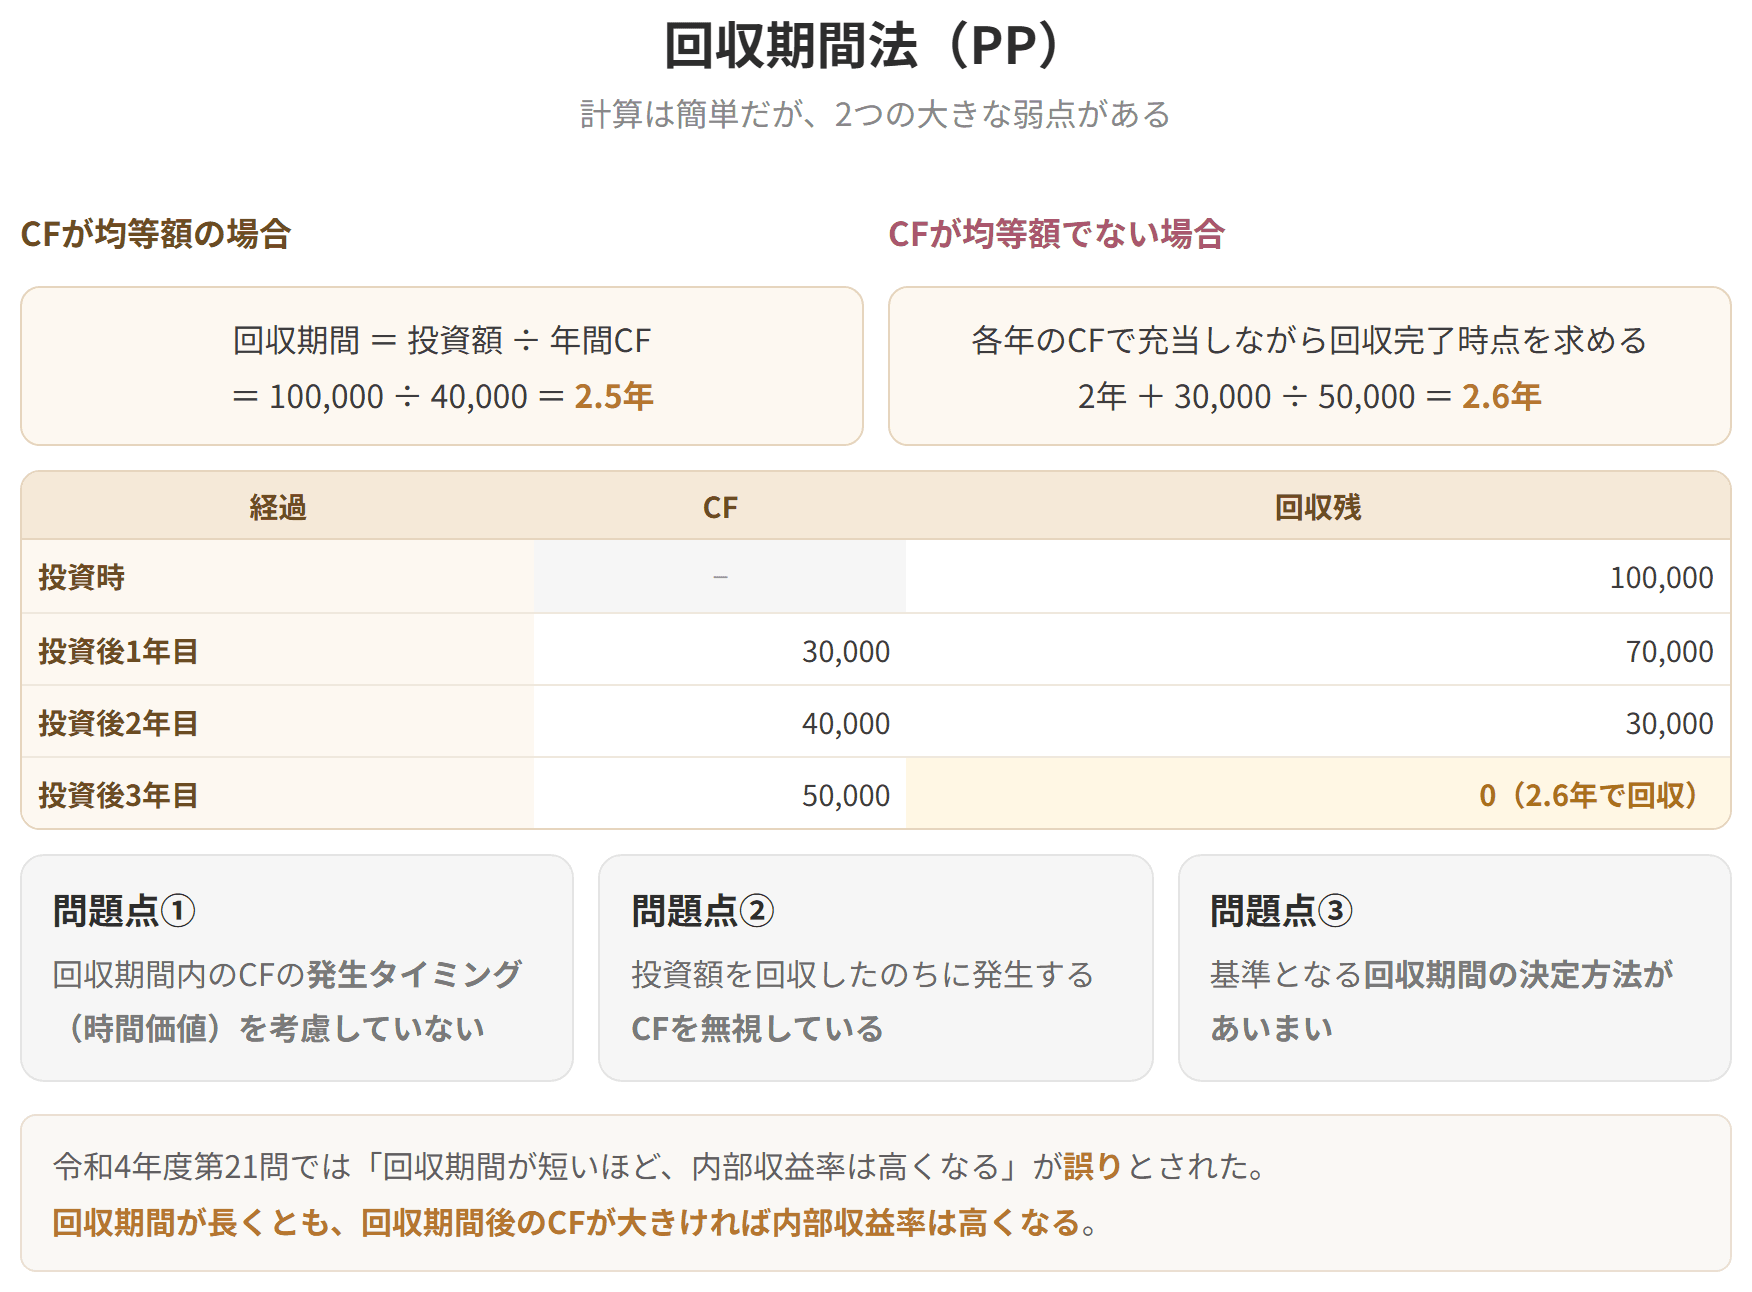Click the 回収残 column header
This screenshot has width=1752, height=1292.
[x=1318, y=508]
